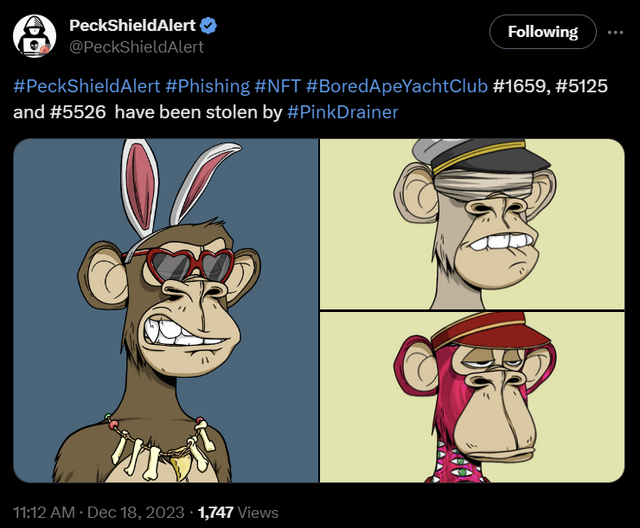640x528 pixels.
Task: Click the #PinkDrainer hashtag
Action: 343,112
